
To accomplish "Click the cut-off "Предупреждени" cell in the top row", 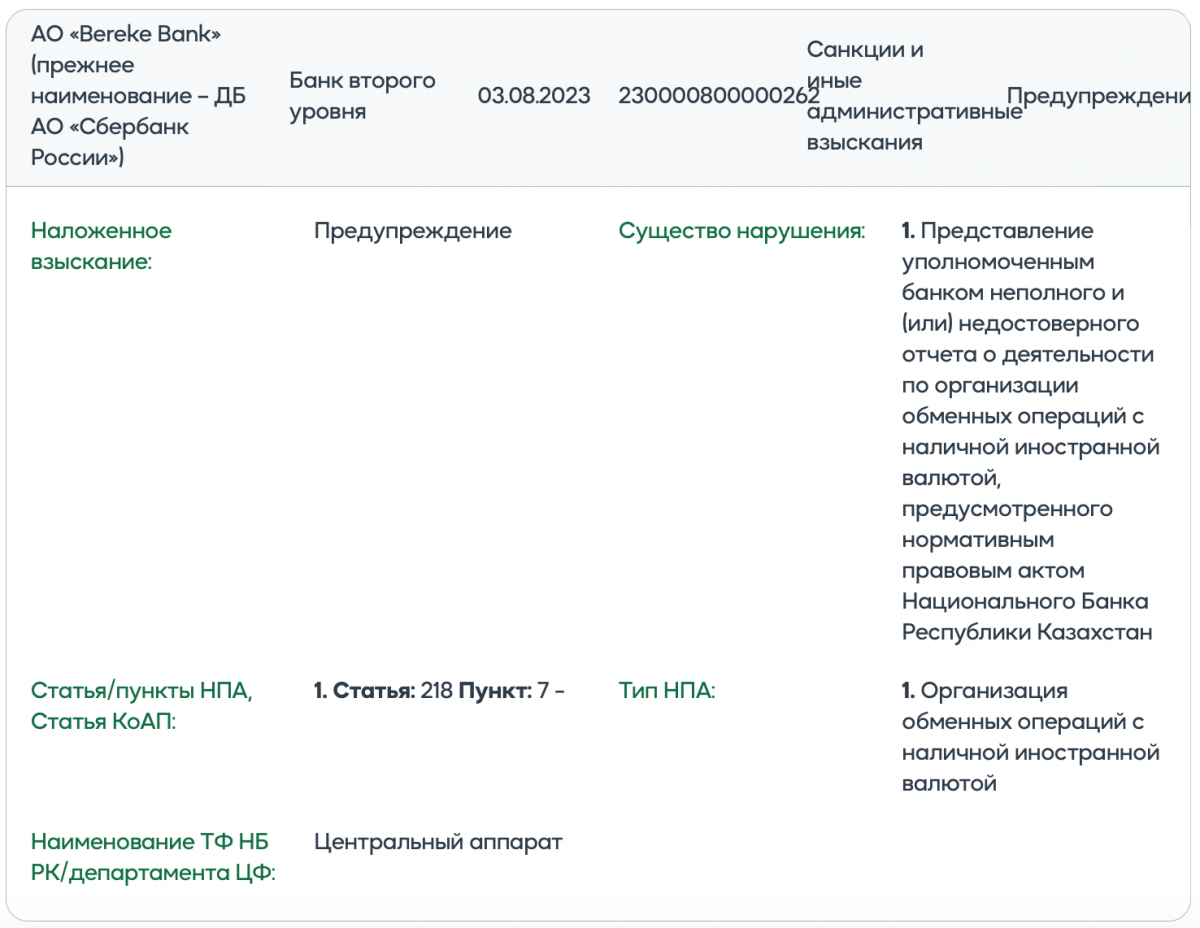I will point(1098,96).
